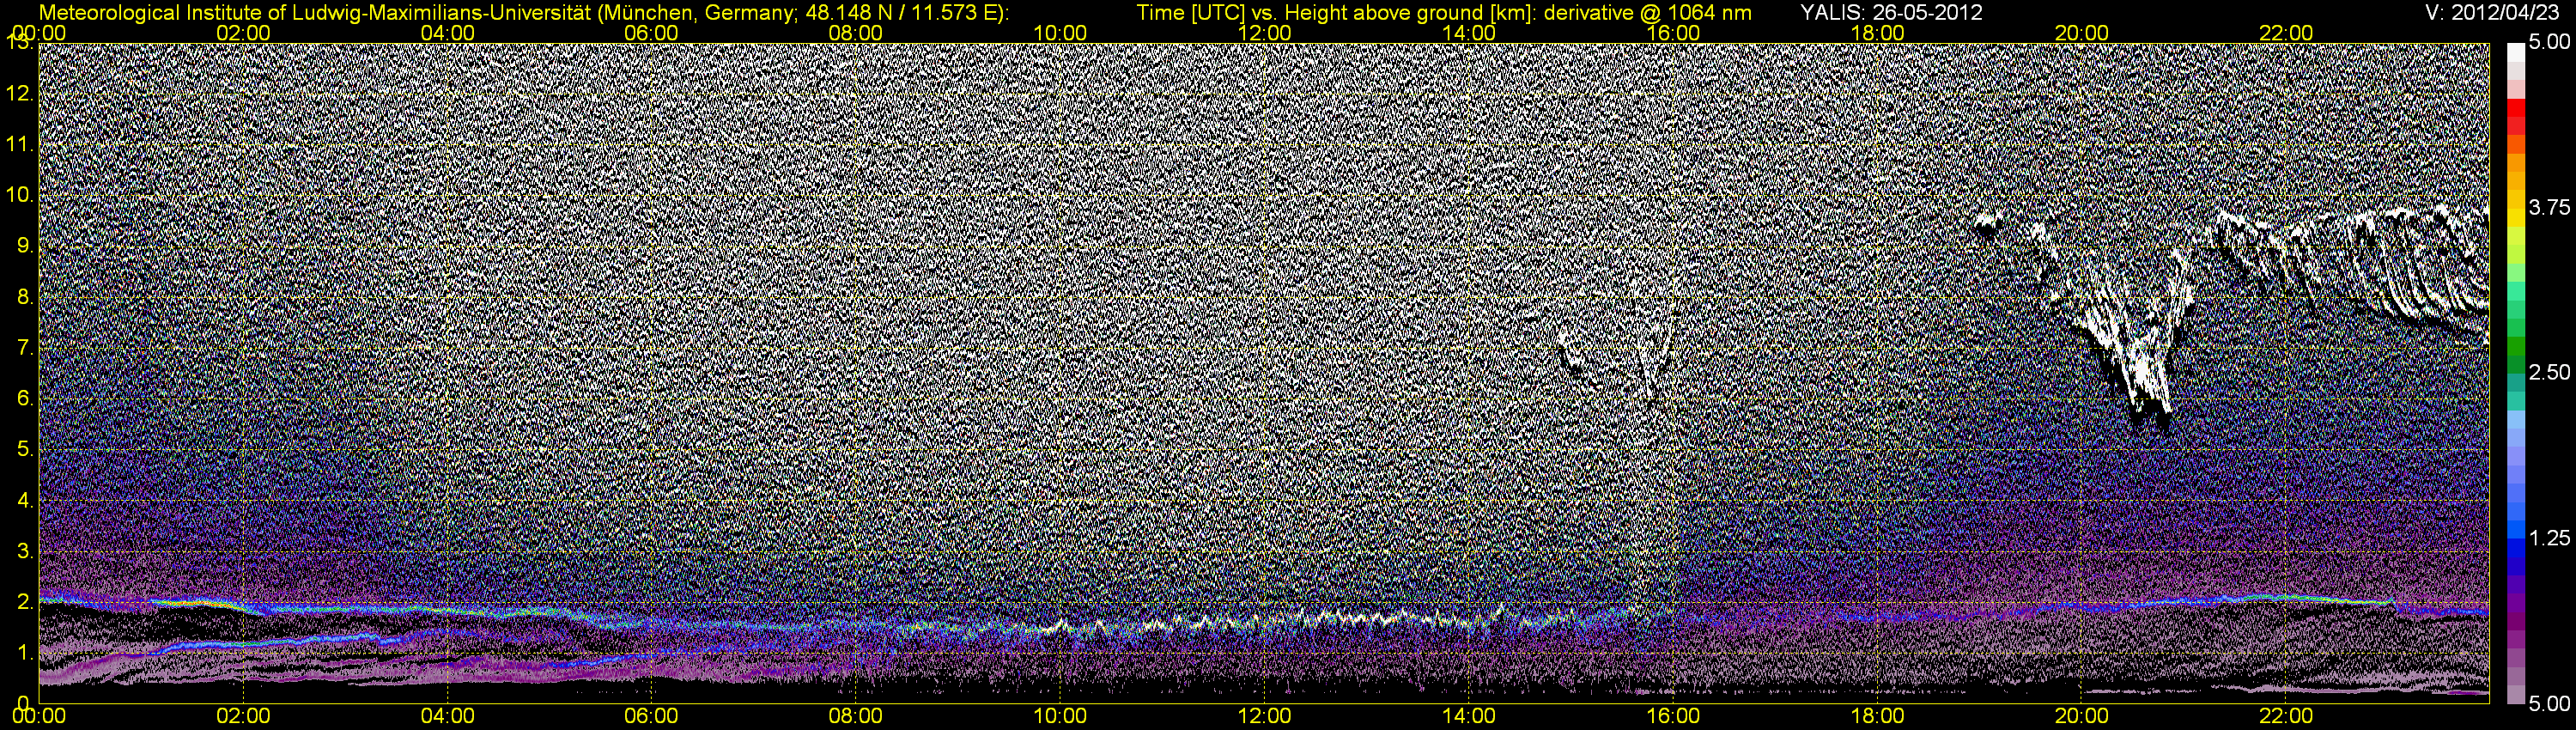The width and height of the screenshot is (2576, 730).
Task: Click the 00:00 label on the lower time axis
Action: [x=39, y=716]
